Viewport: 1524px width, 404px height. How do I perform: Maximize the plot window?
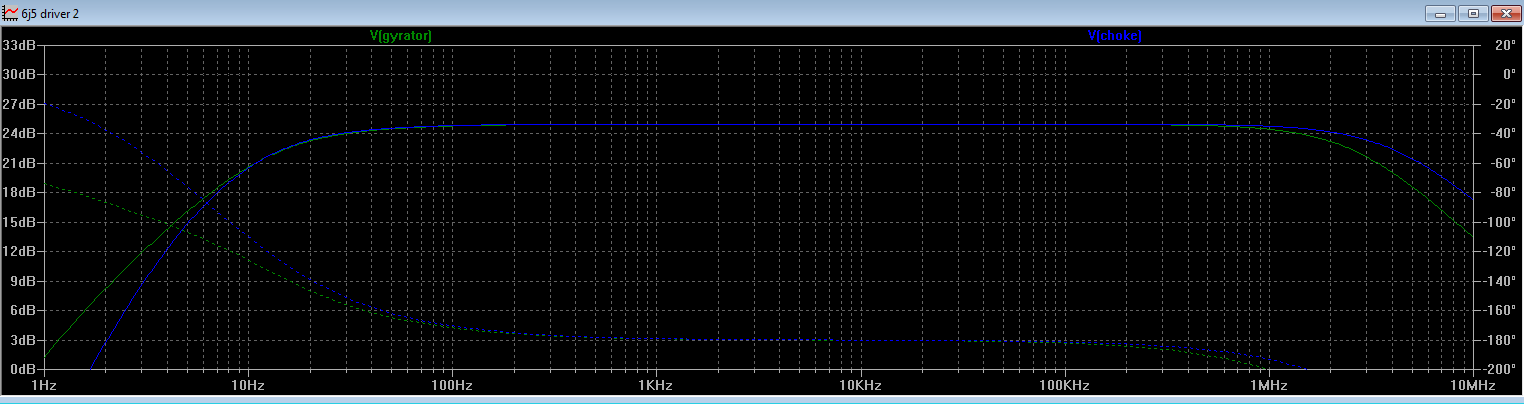1472,13
